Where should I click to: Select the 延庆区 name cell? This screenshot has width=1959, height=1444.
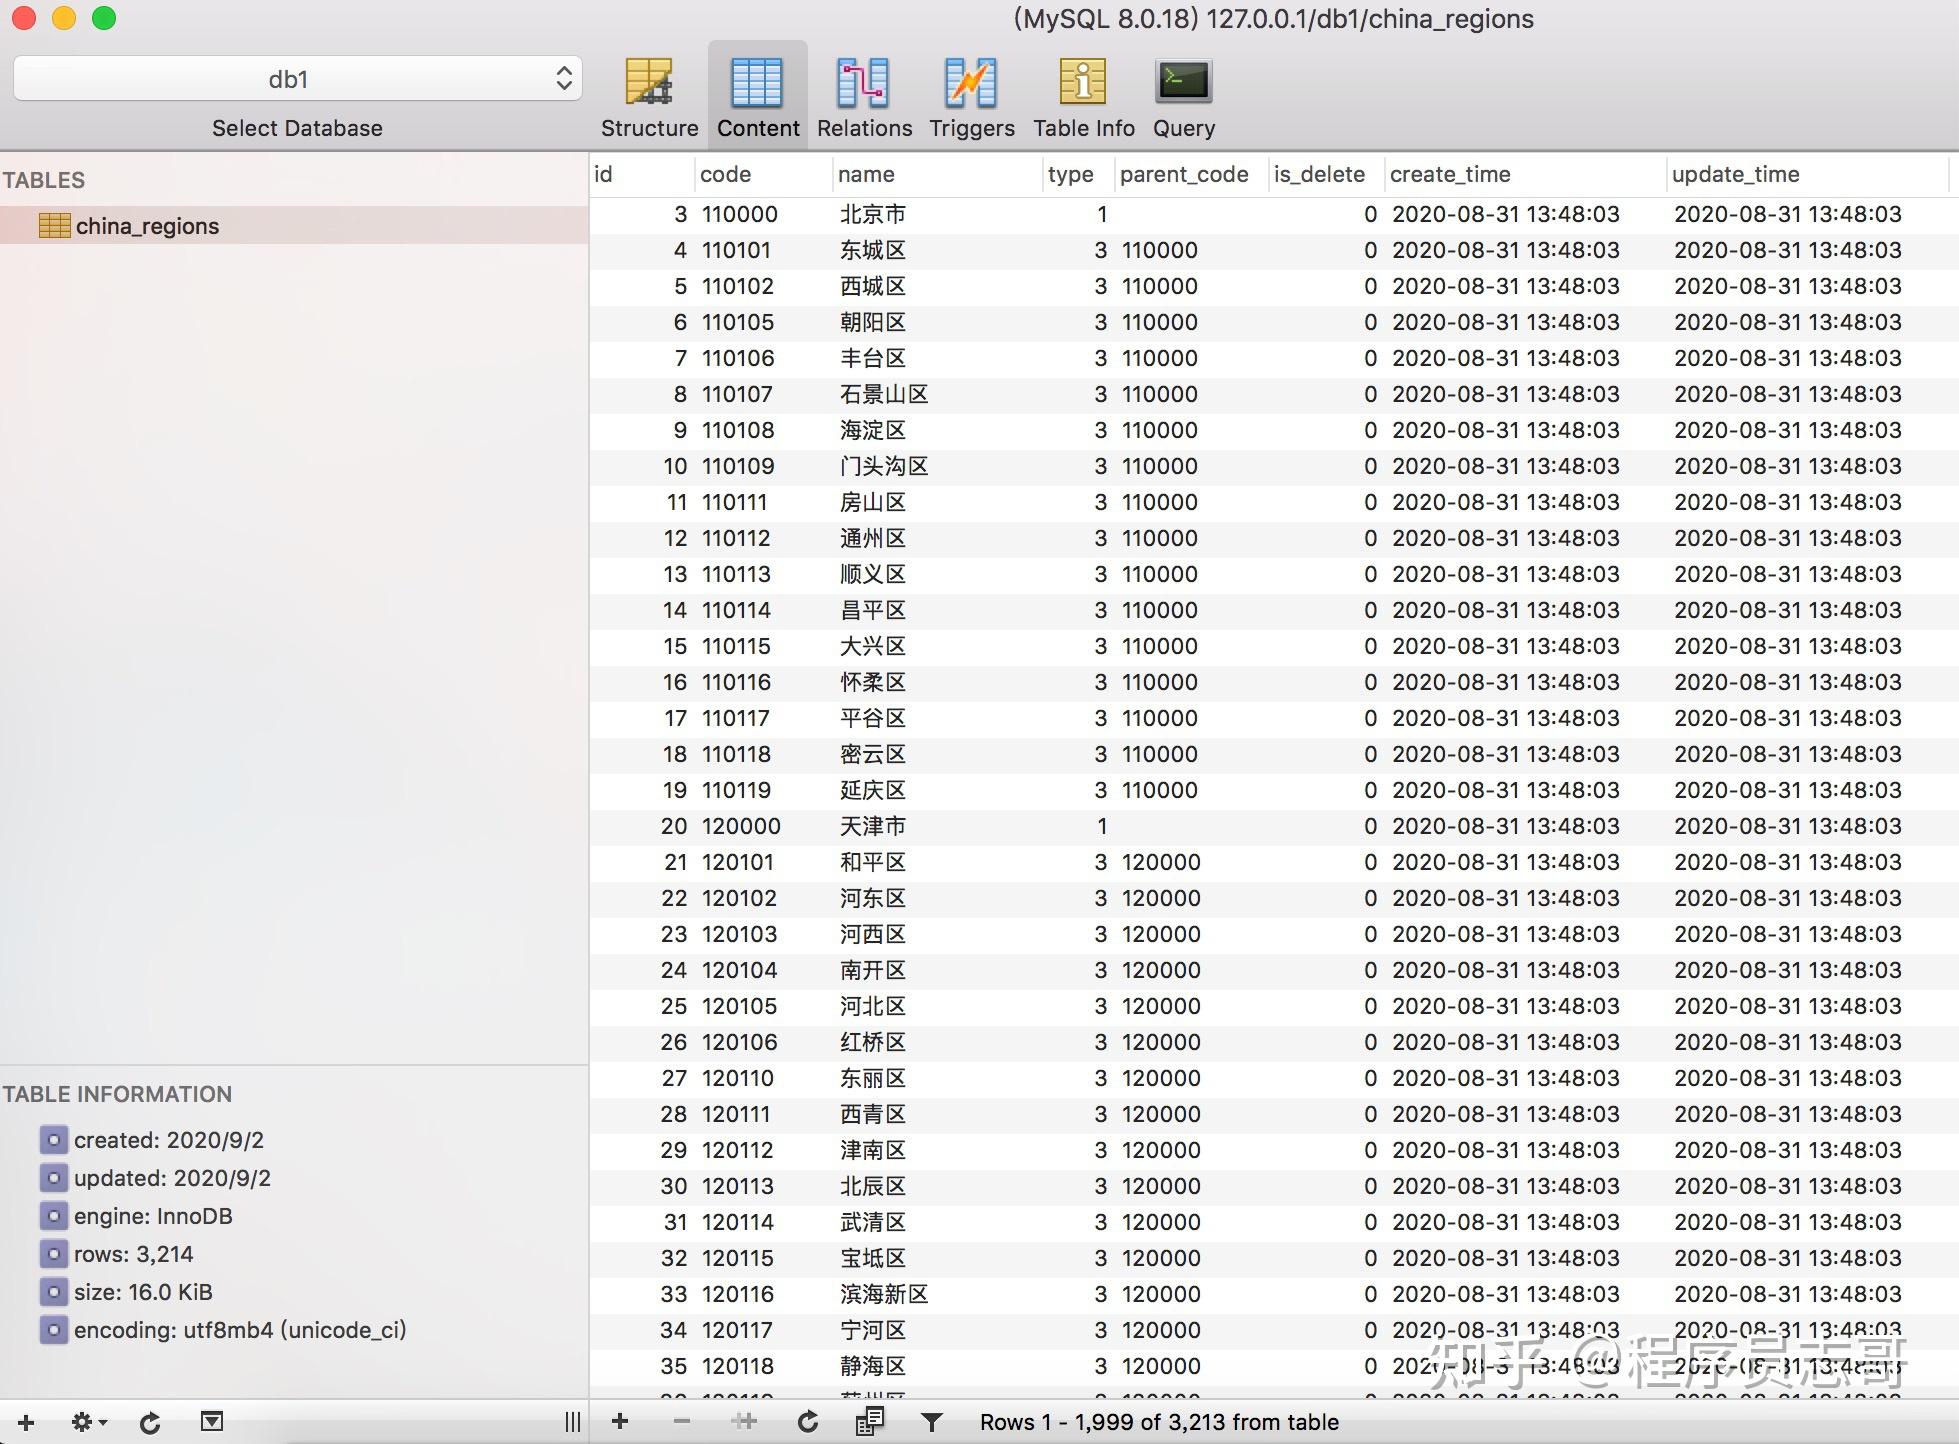pos(873,790)
